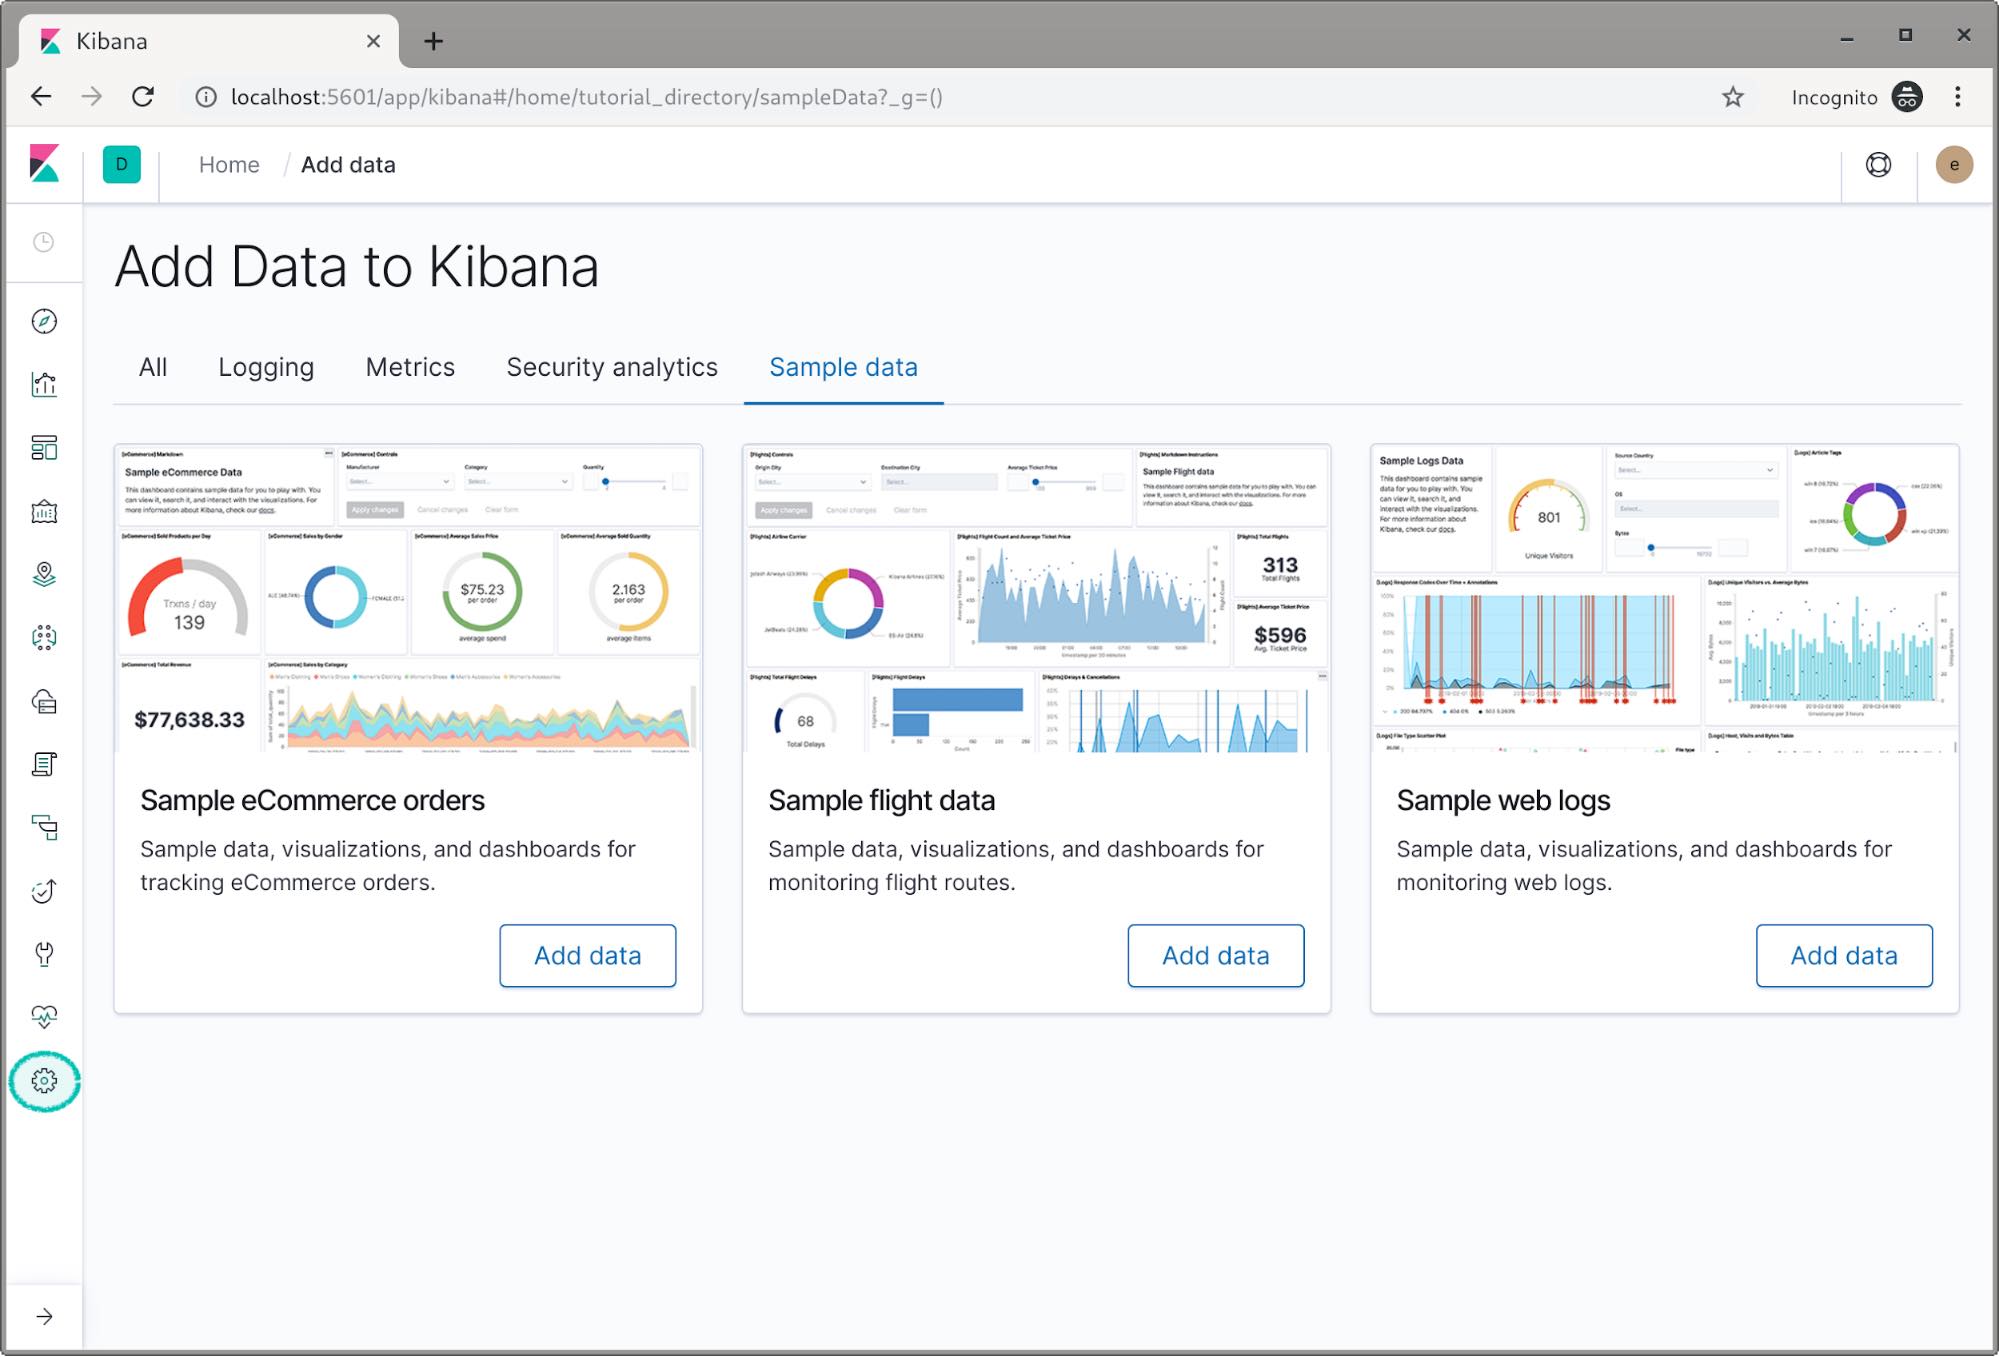The height and width of the screenshot is (1357, 1999).
Task: Select the Visualize Library icon in sidebar
Action: click(44, 385)
